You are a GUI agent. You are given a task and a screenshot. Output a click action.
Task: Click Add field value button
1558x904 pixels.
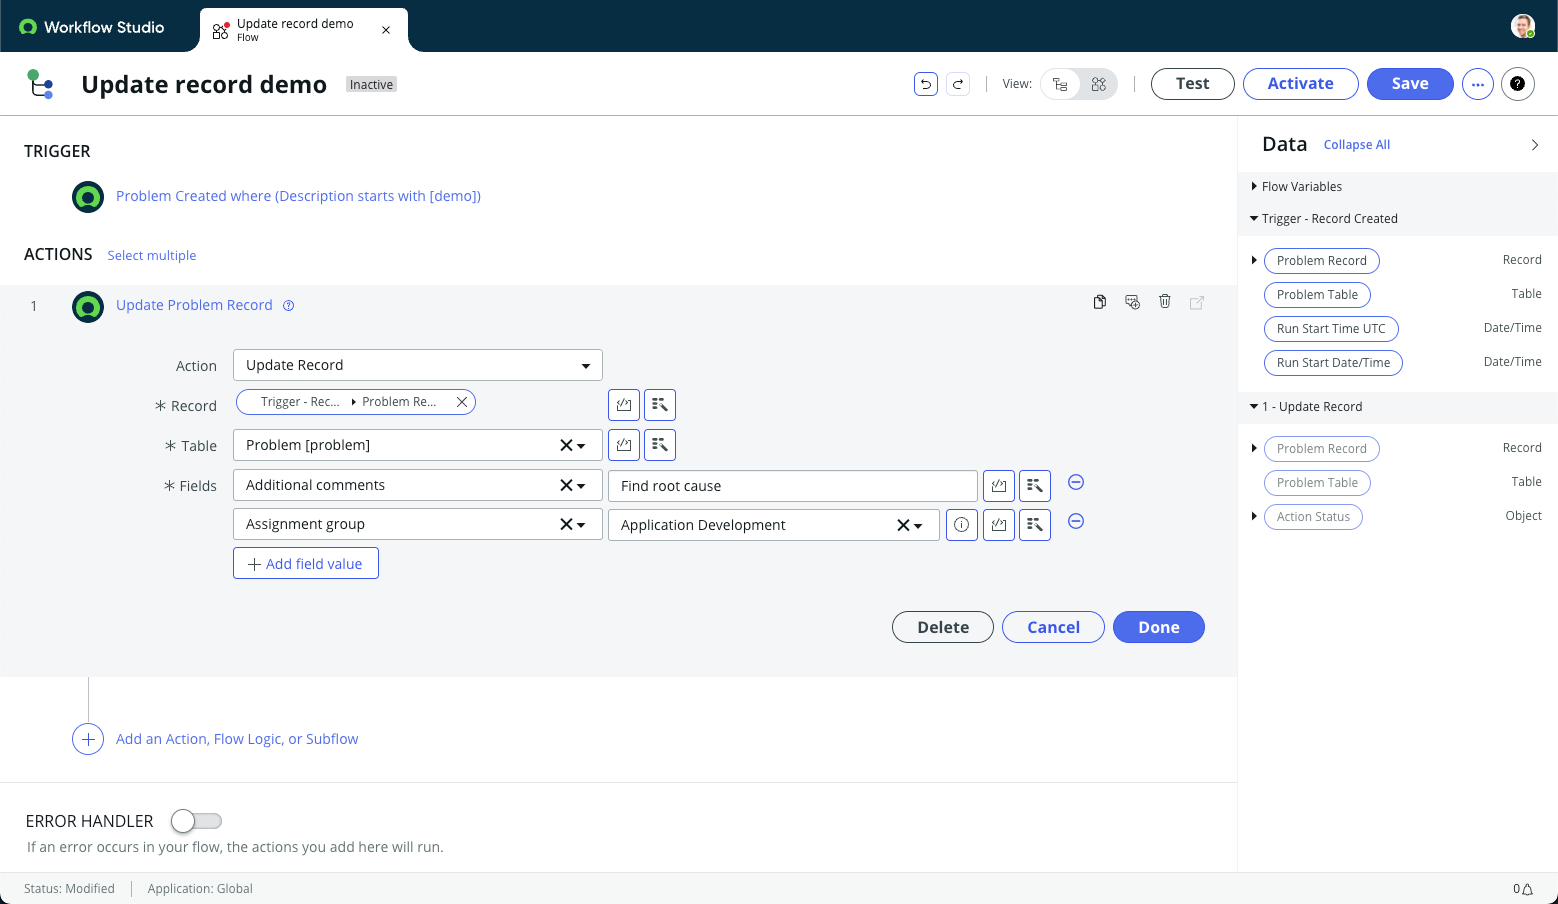[306, 563]
